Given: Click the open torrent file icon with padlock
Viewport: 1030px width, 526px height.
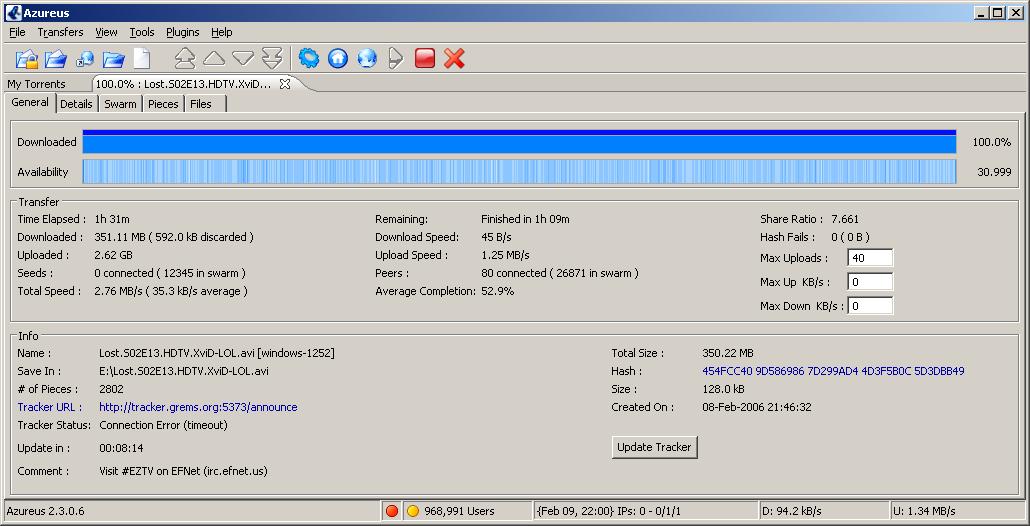Looking at the screenshot, I should [27, 58].
